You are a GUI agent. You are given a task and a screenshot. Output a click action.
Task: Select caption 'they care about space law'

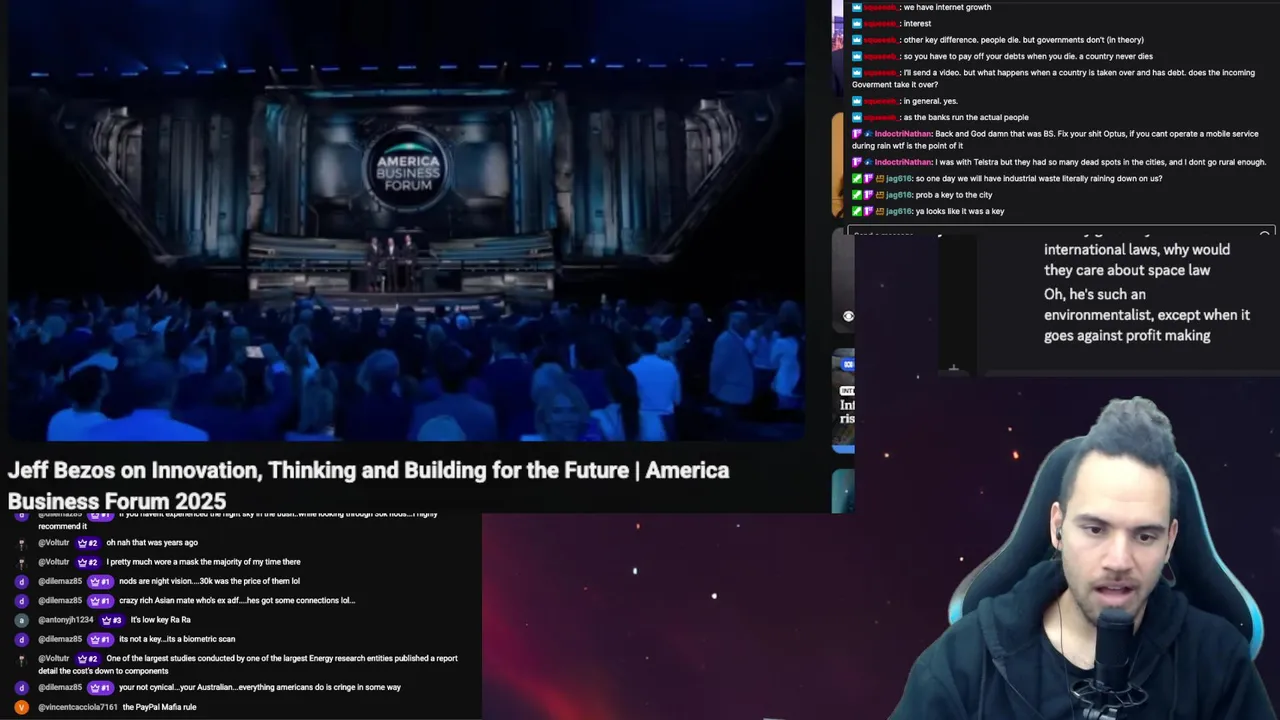1126,270
